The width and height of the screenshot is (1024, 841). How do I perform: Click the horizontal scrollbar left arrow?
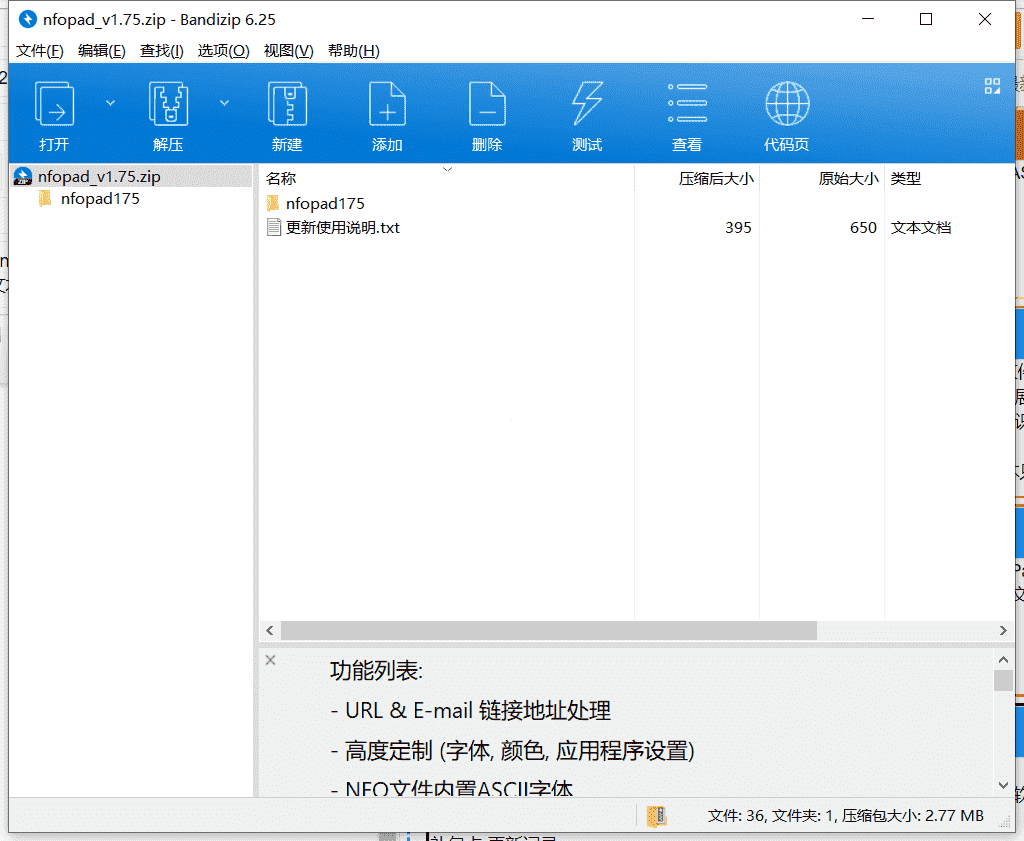click(270, 631)
